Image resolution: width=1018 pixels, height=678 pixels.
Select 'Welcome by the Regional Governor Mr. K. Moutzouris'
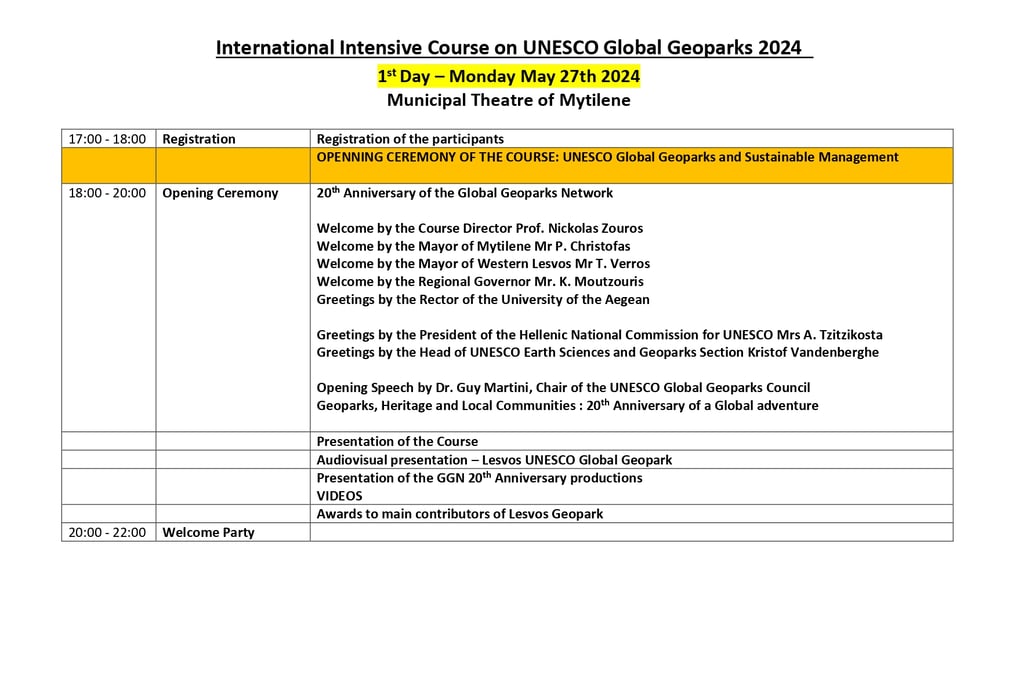(480, 282)
